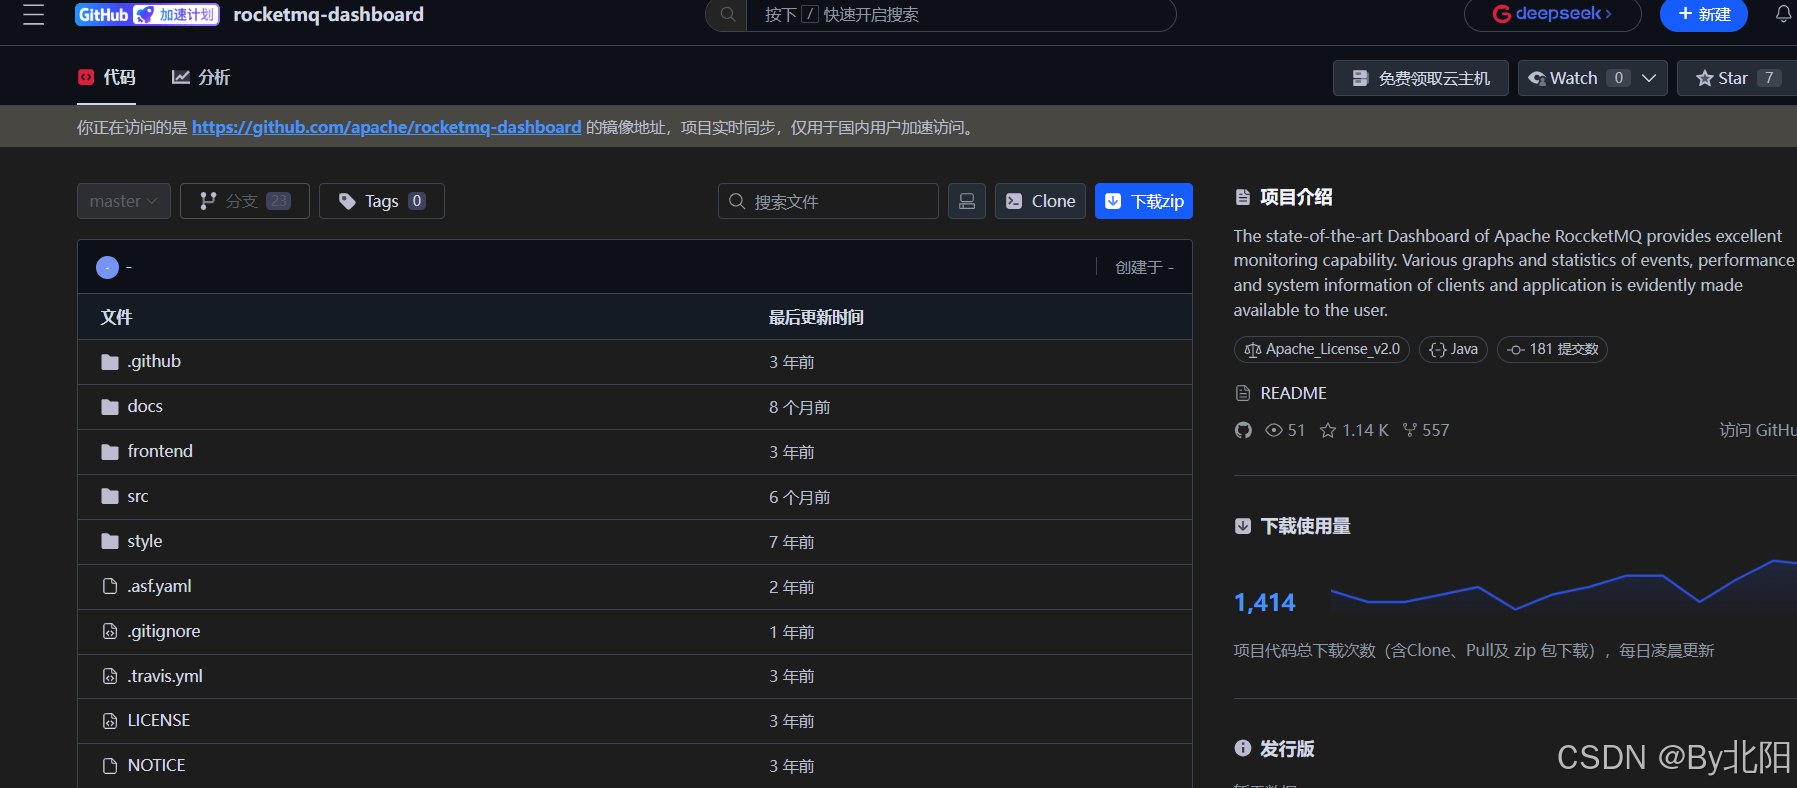Open the 分支 branches list

[244, 201]
